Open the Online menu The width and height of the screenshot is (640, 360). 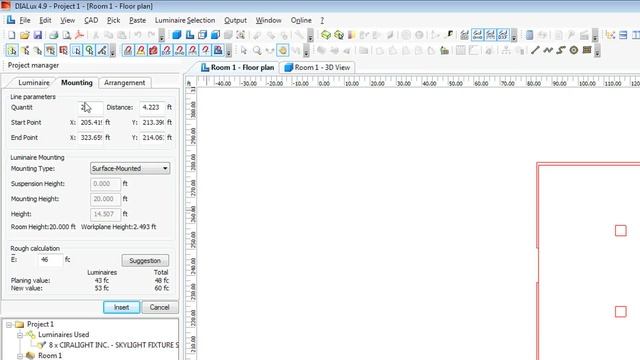pyautogui.click(x=301, y=20)
